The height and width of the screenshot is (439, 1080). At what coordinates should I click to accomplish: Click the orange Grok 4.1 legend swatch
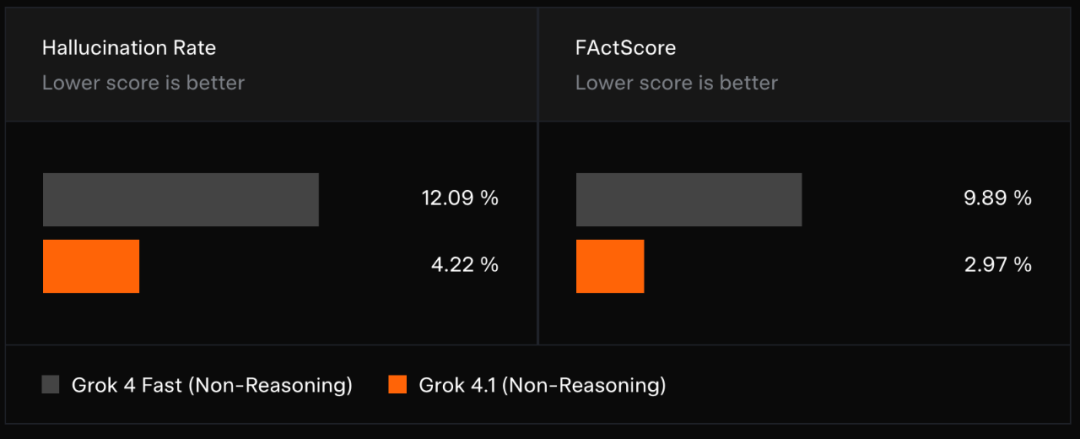[x=397, y=385]
